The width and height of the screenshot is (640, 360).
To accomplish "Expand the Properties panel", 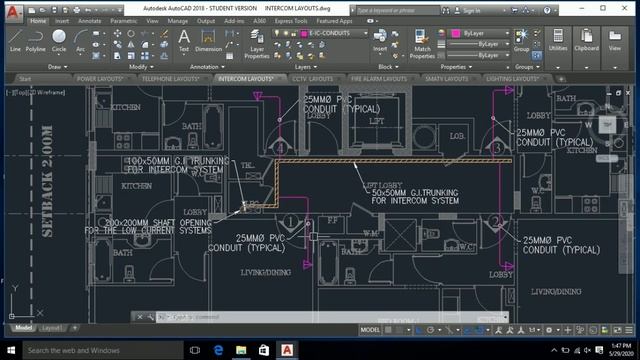I will point(456,67).
